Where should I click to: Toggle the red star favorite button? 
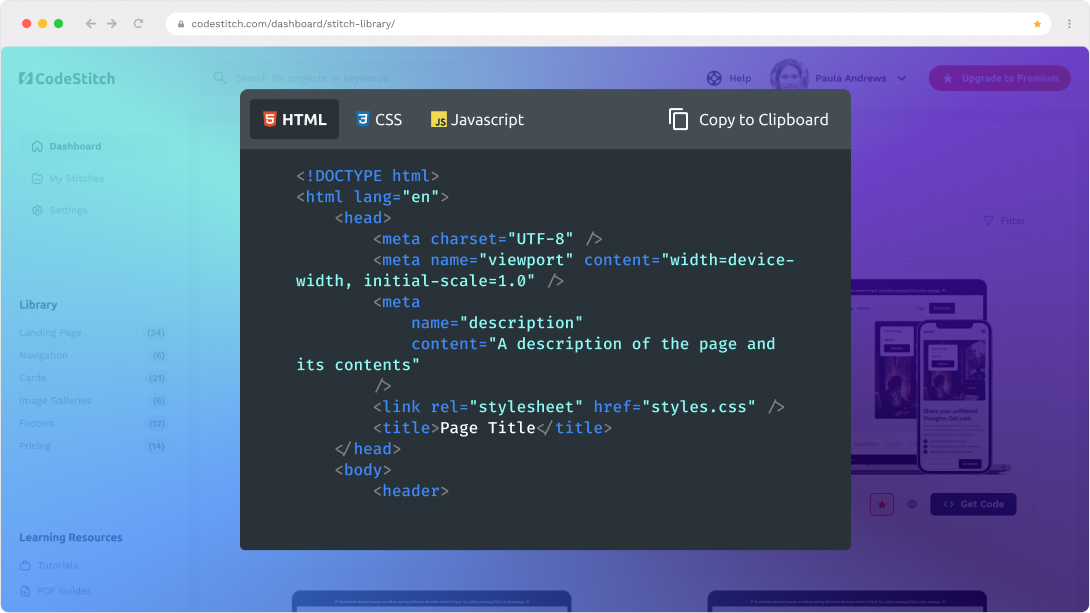click(x=881, y=505)
